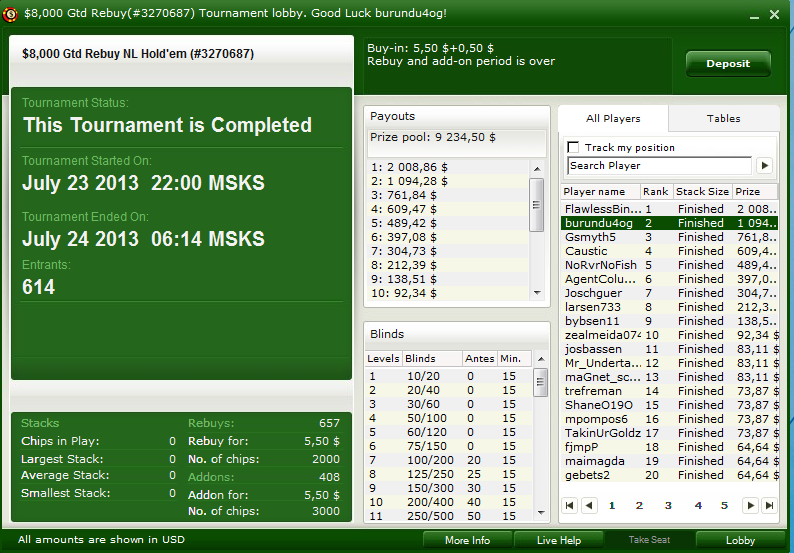Click the Search Player input field
Image resolution: width=794 pixels, height=553 pixels.
pyautogui.click(x=660, y=166)
